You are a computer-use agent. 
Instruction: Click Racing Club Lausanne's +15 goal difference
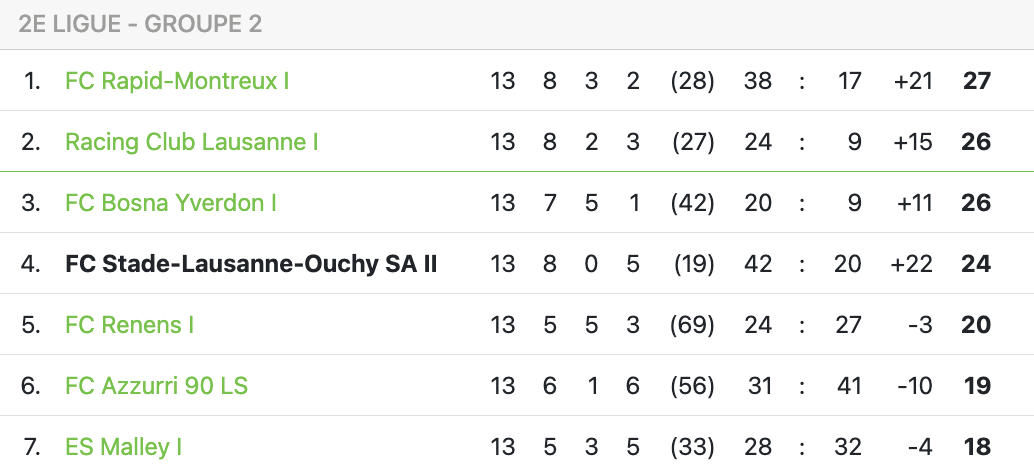[913, 142]
